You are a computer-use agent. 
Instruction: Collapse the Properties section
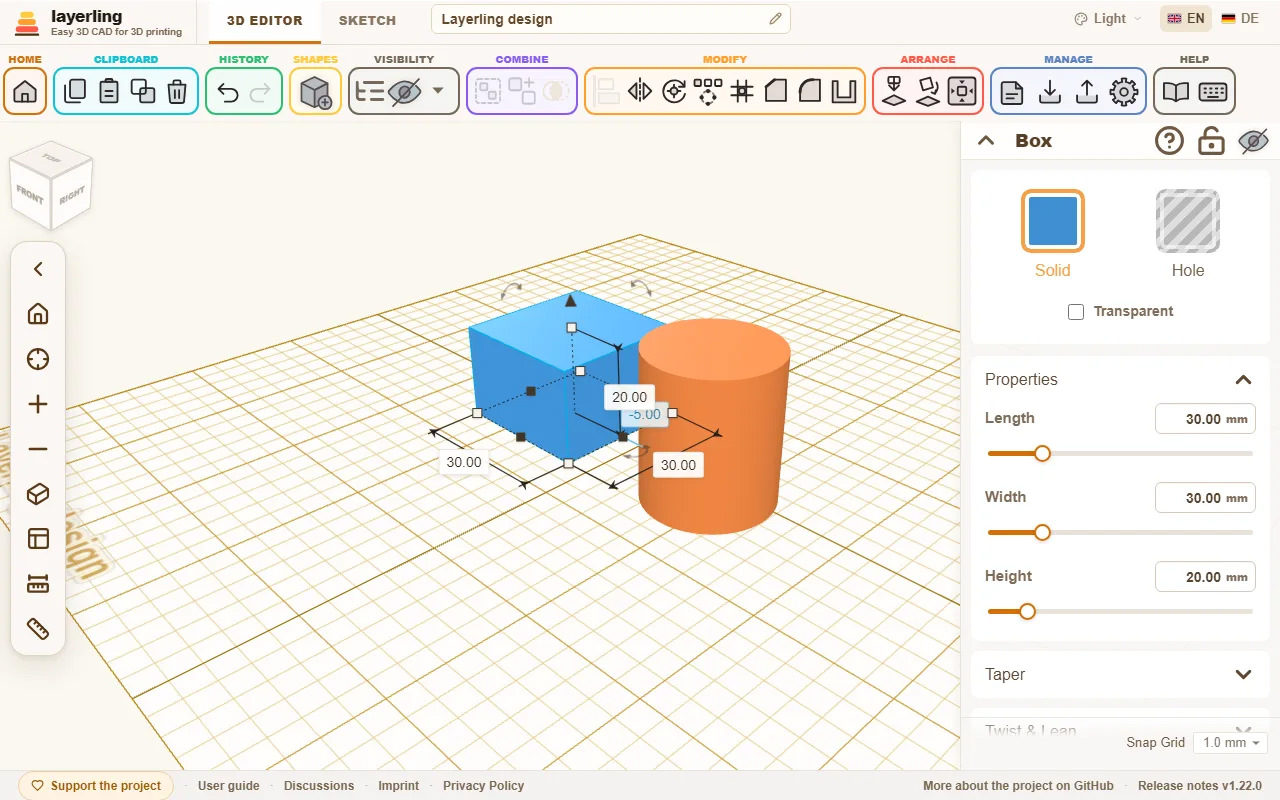[1243, 379]
